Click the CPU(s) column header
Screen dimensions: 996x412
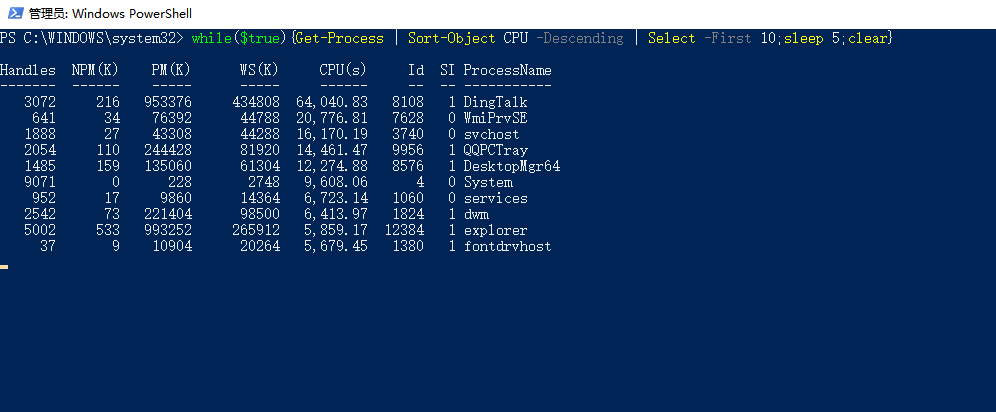click(343, 70)
